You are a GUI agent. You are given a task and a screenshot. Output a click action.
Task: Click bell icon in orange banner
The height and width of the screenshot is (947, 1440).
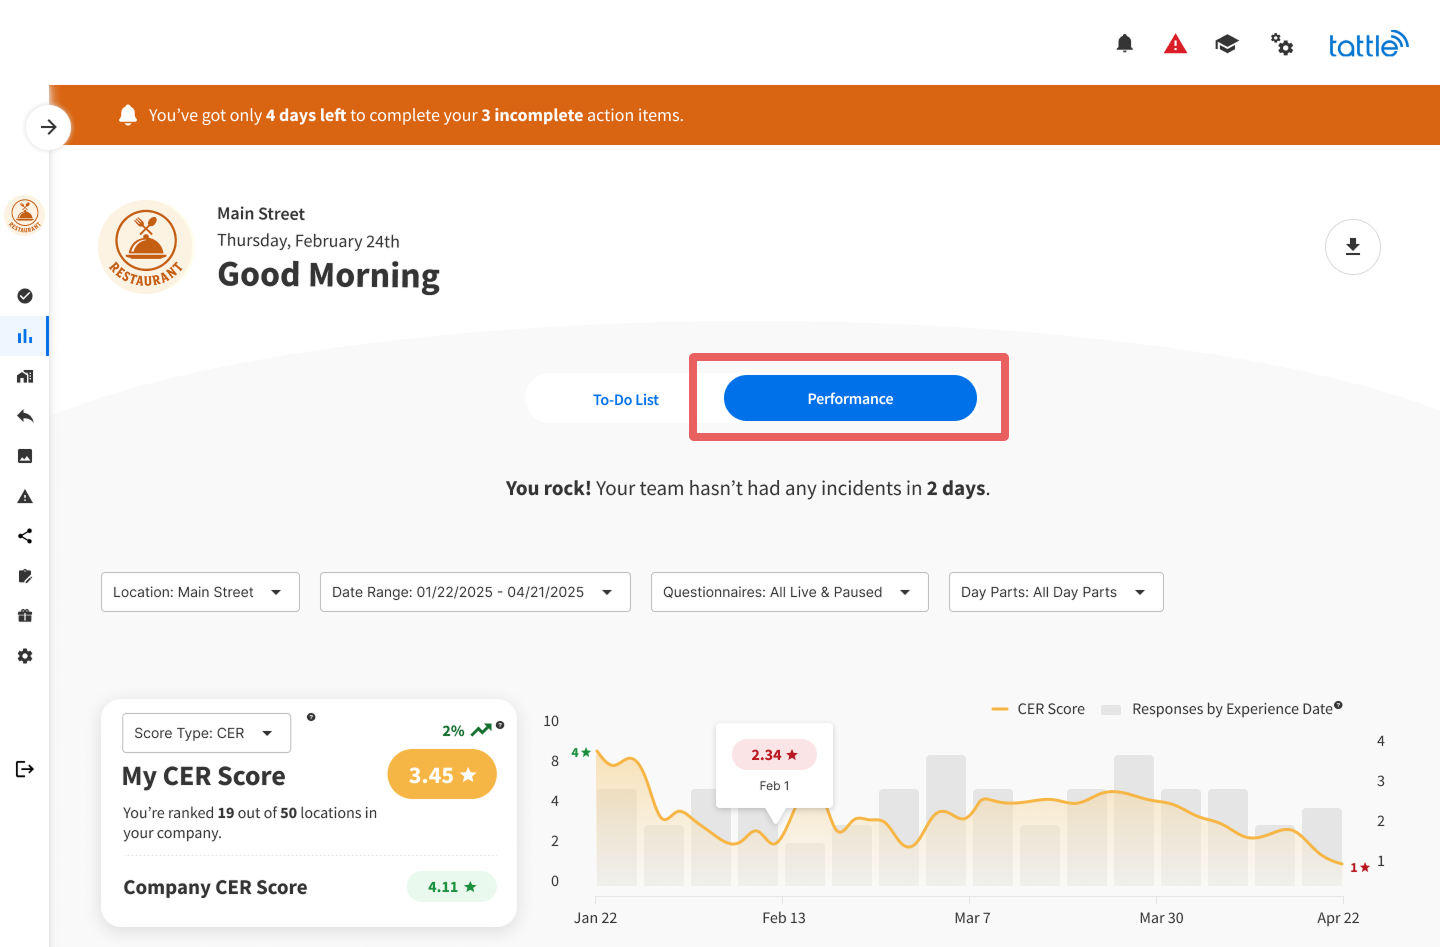(x=127, y=115)
